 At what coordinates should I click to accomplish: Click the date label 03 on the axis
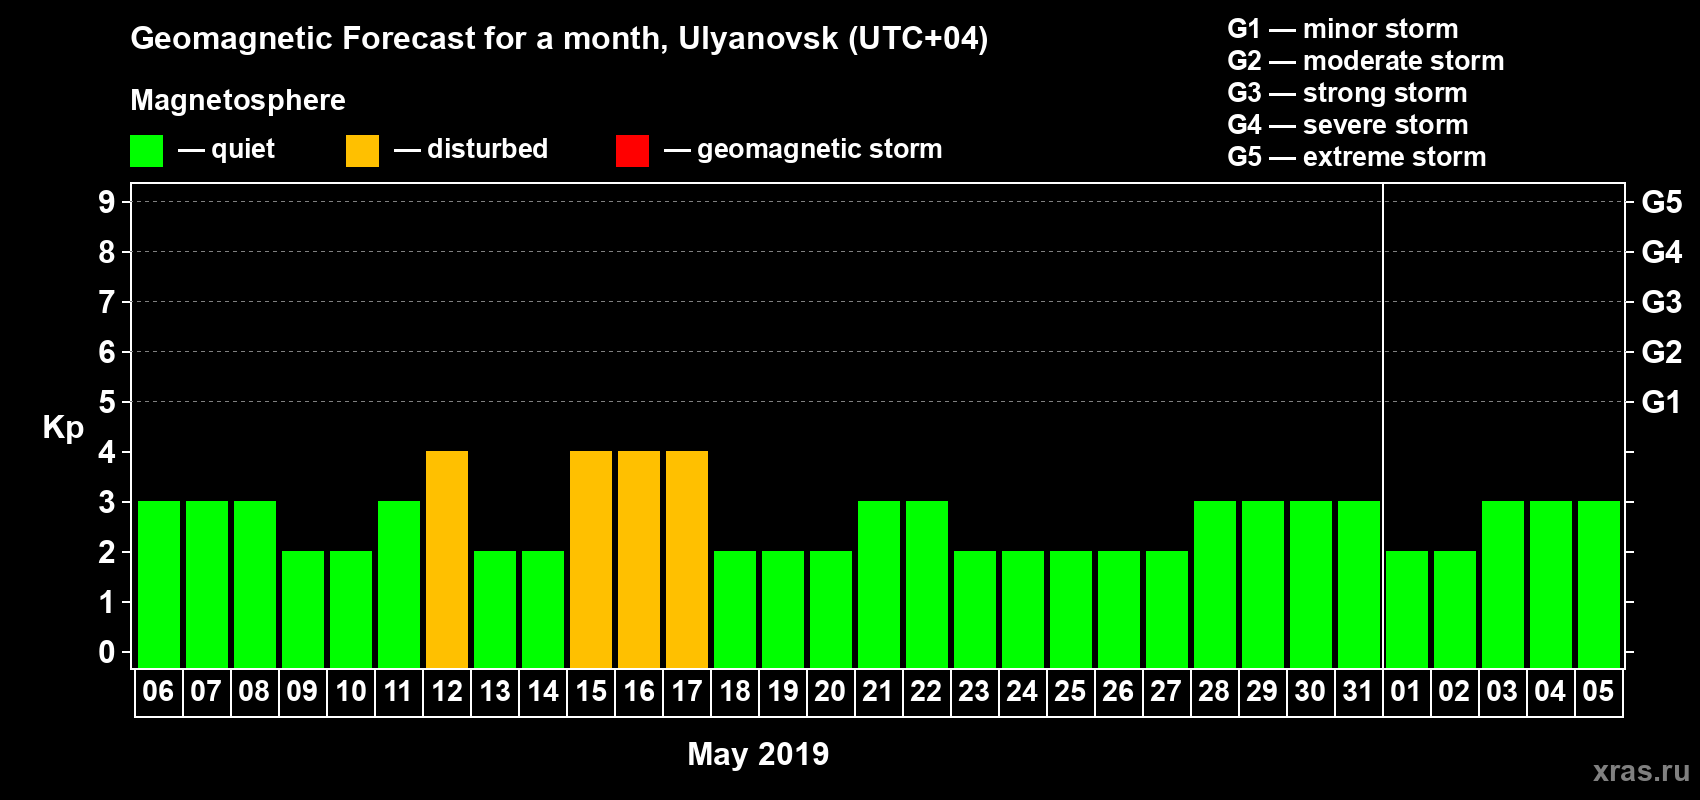coord(1502,691)
